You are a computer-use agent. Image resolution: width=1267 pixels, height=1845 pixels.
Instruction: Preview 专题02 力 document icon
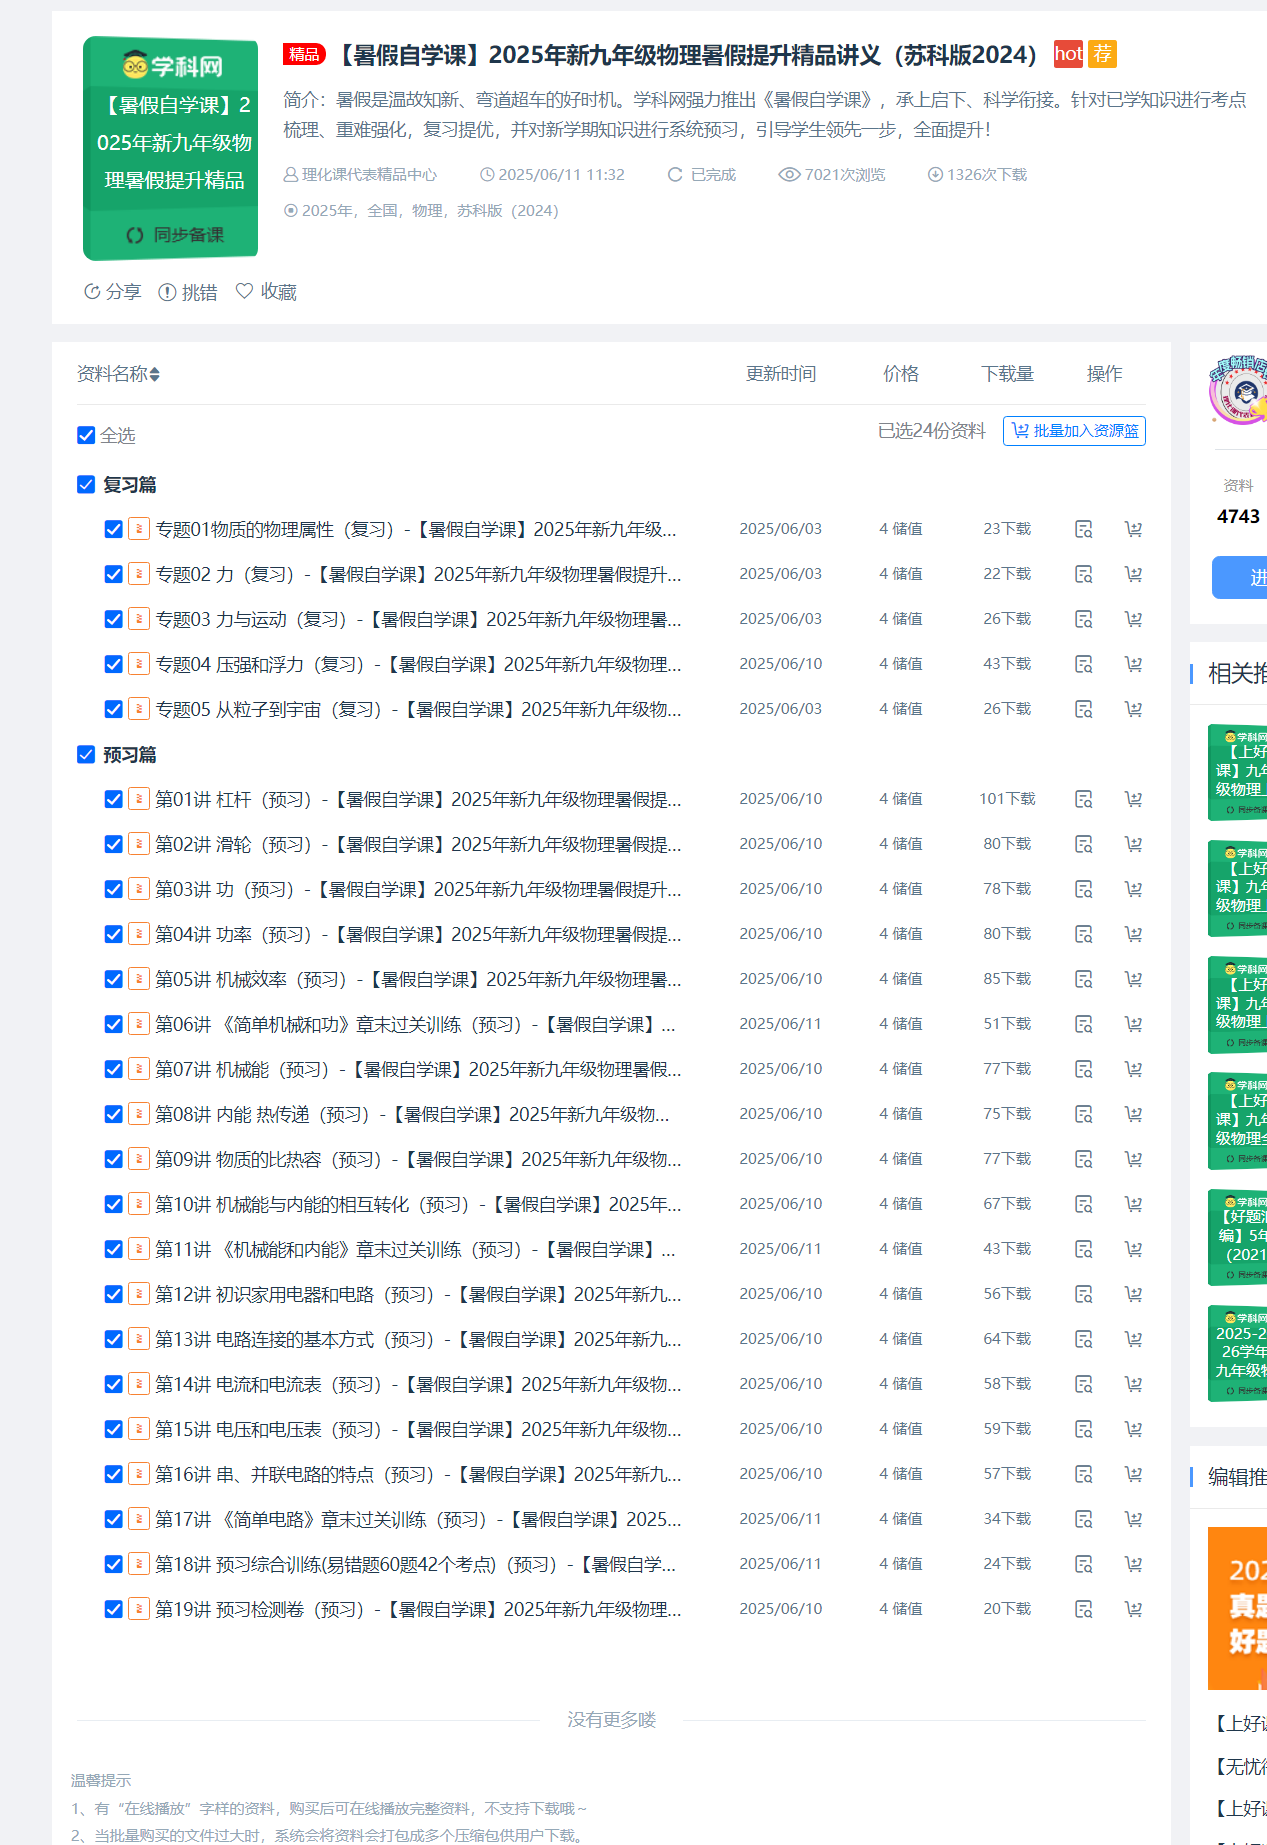pos(1083,574)
